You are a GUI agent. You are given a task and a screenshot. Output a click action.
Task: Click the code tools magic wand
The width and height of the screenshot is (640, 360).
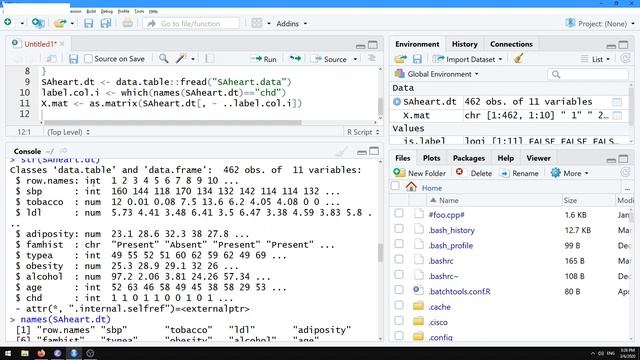(x=181, y=59)
